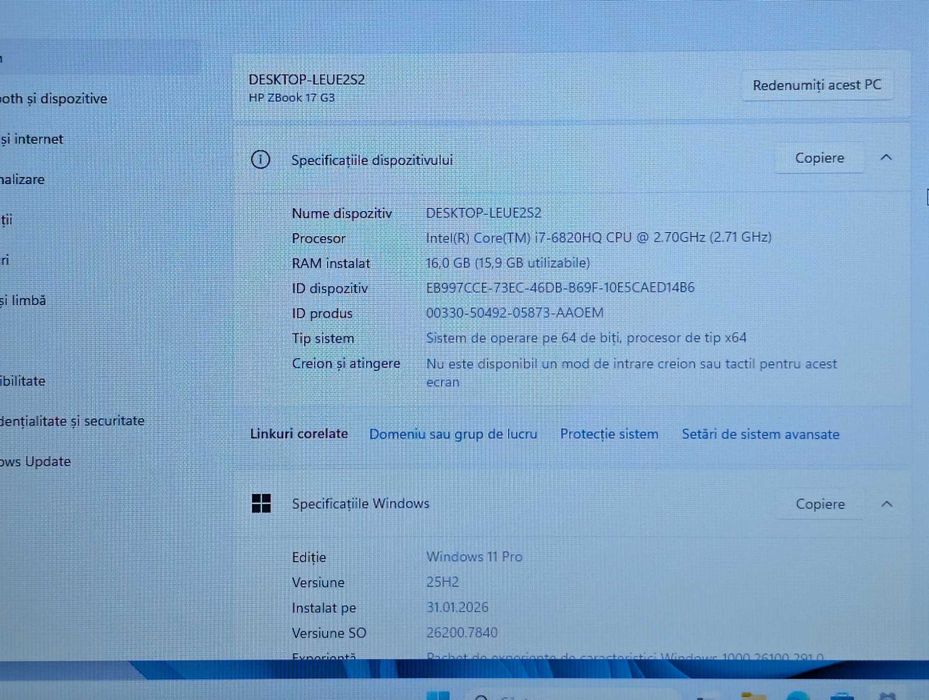Click the Creion și atingere label
Image resolution: width=929 pixels, height=700 pixels.
point(346,363)
